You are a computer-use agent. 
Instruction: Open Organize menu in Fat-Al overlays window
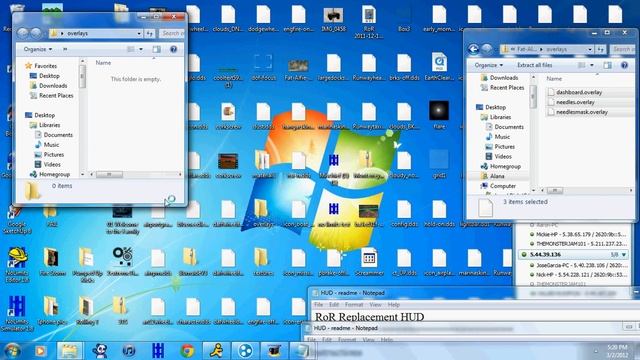click(489, 65)
